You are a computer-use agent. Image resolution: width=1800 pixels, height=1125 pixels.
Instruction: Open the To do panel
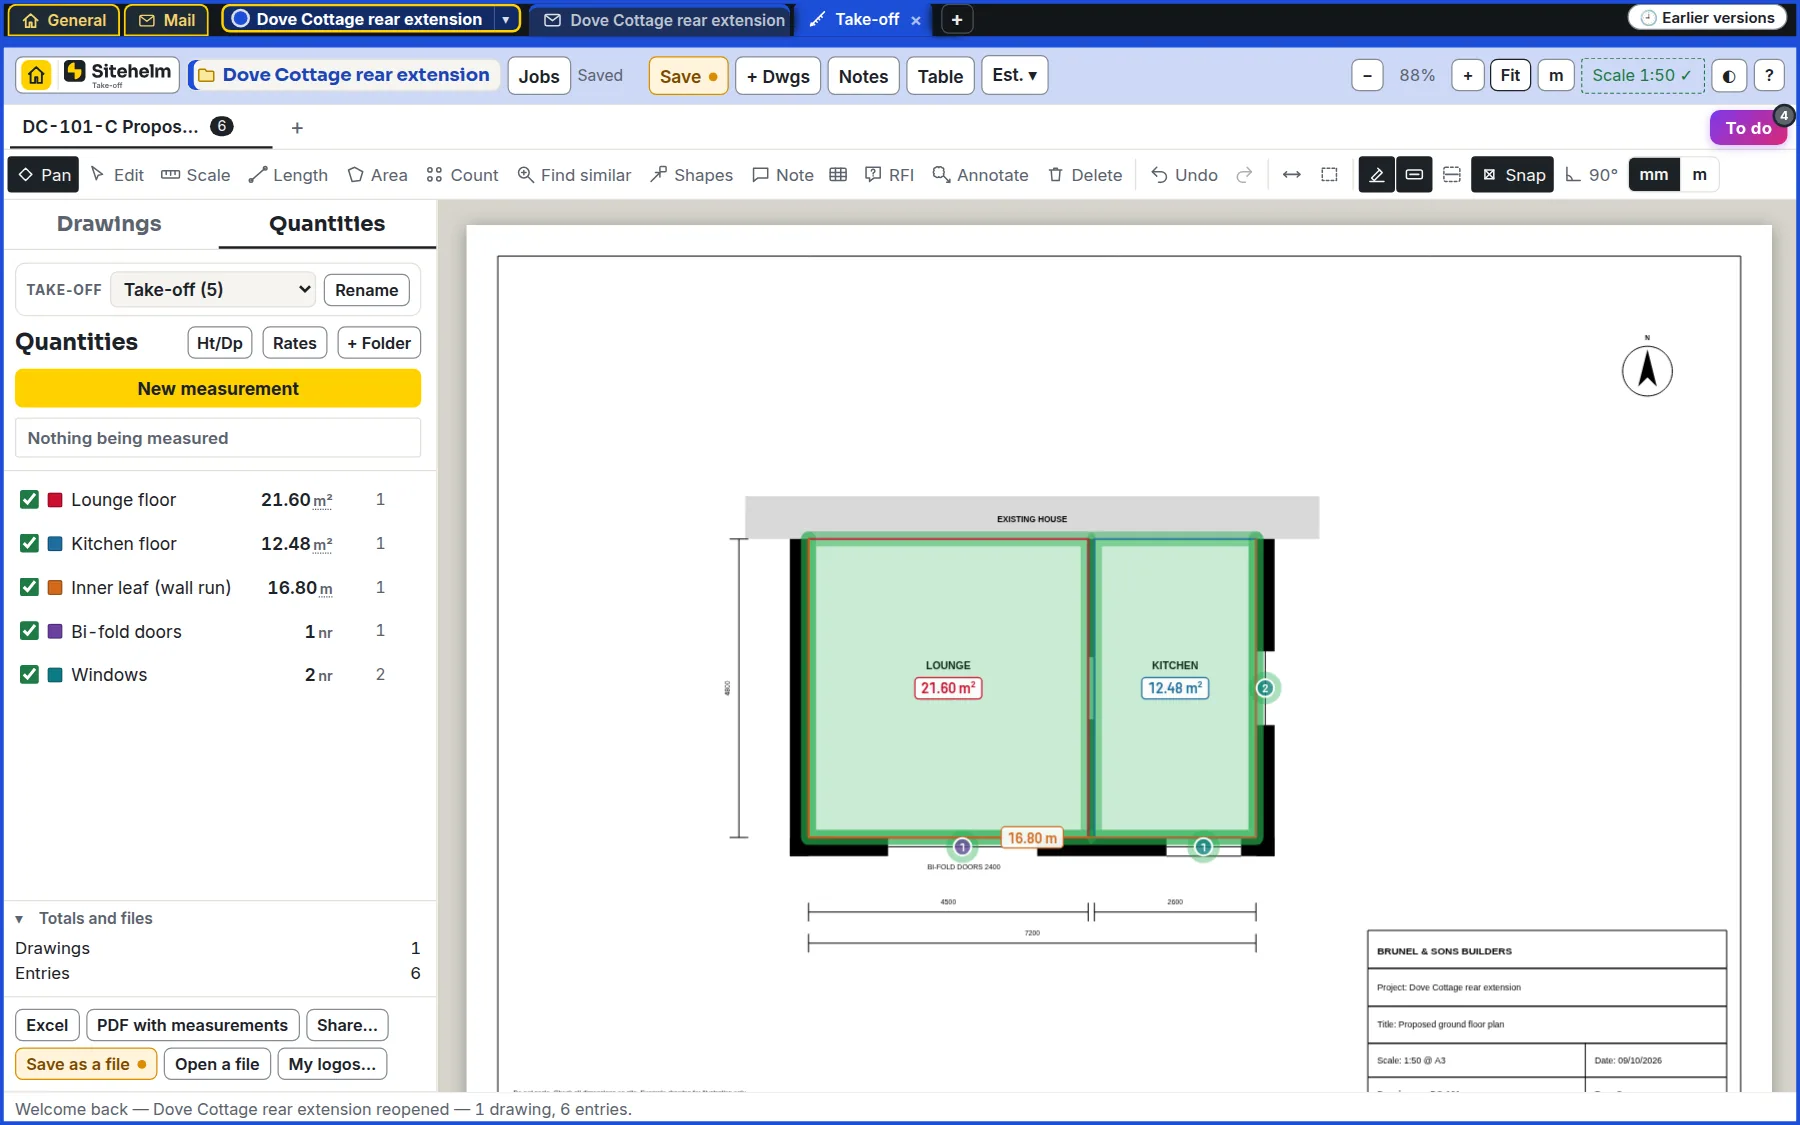pos(1748,128)
